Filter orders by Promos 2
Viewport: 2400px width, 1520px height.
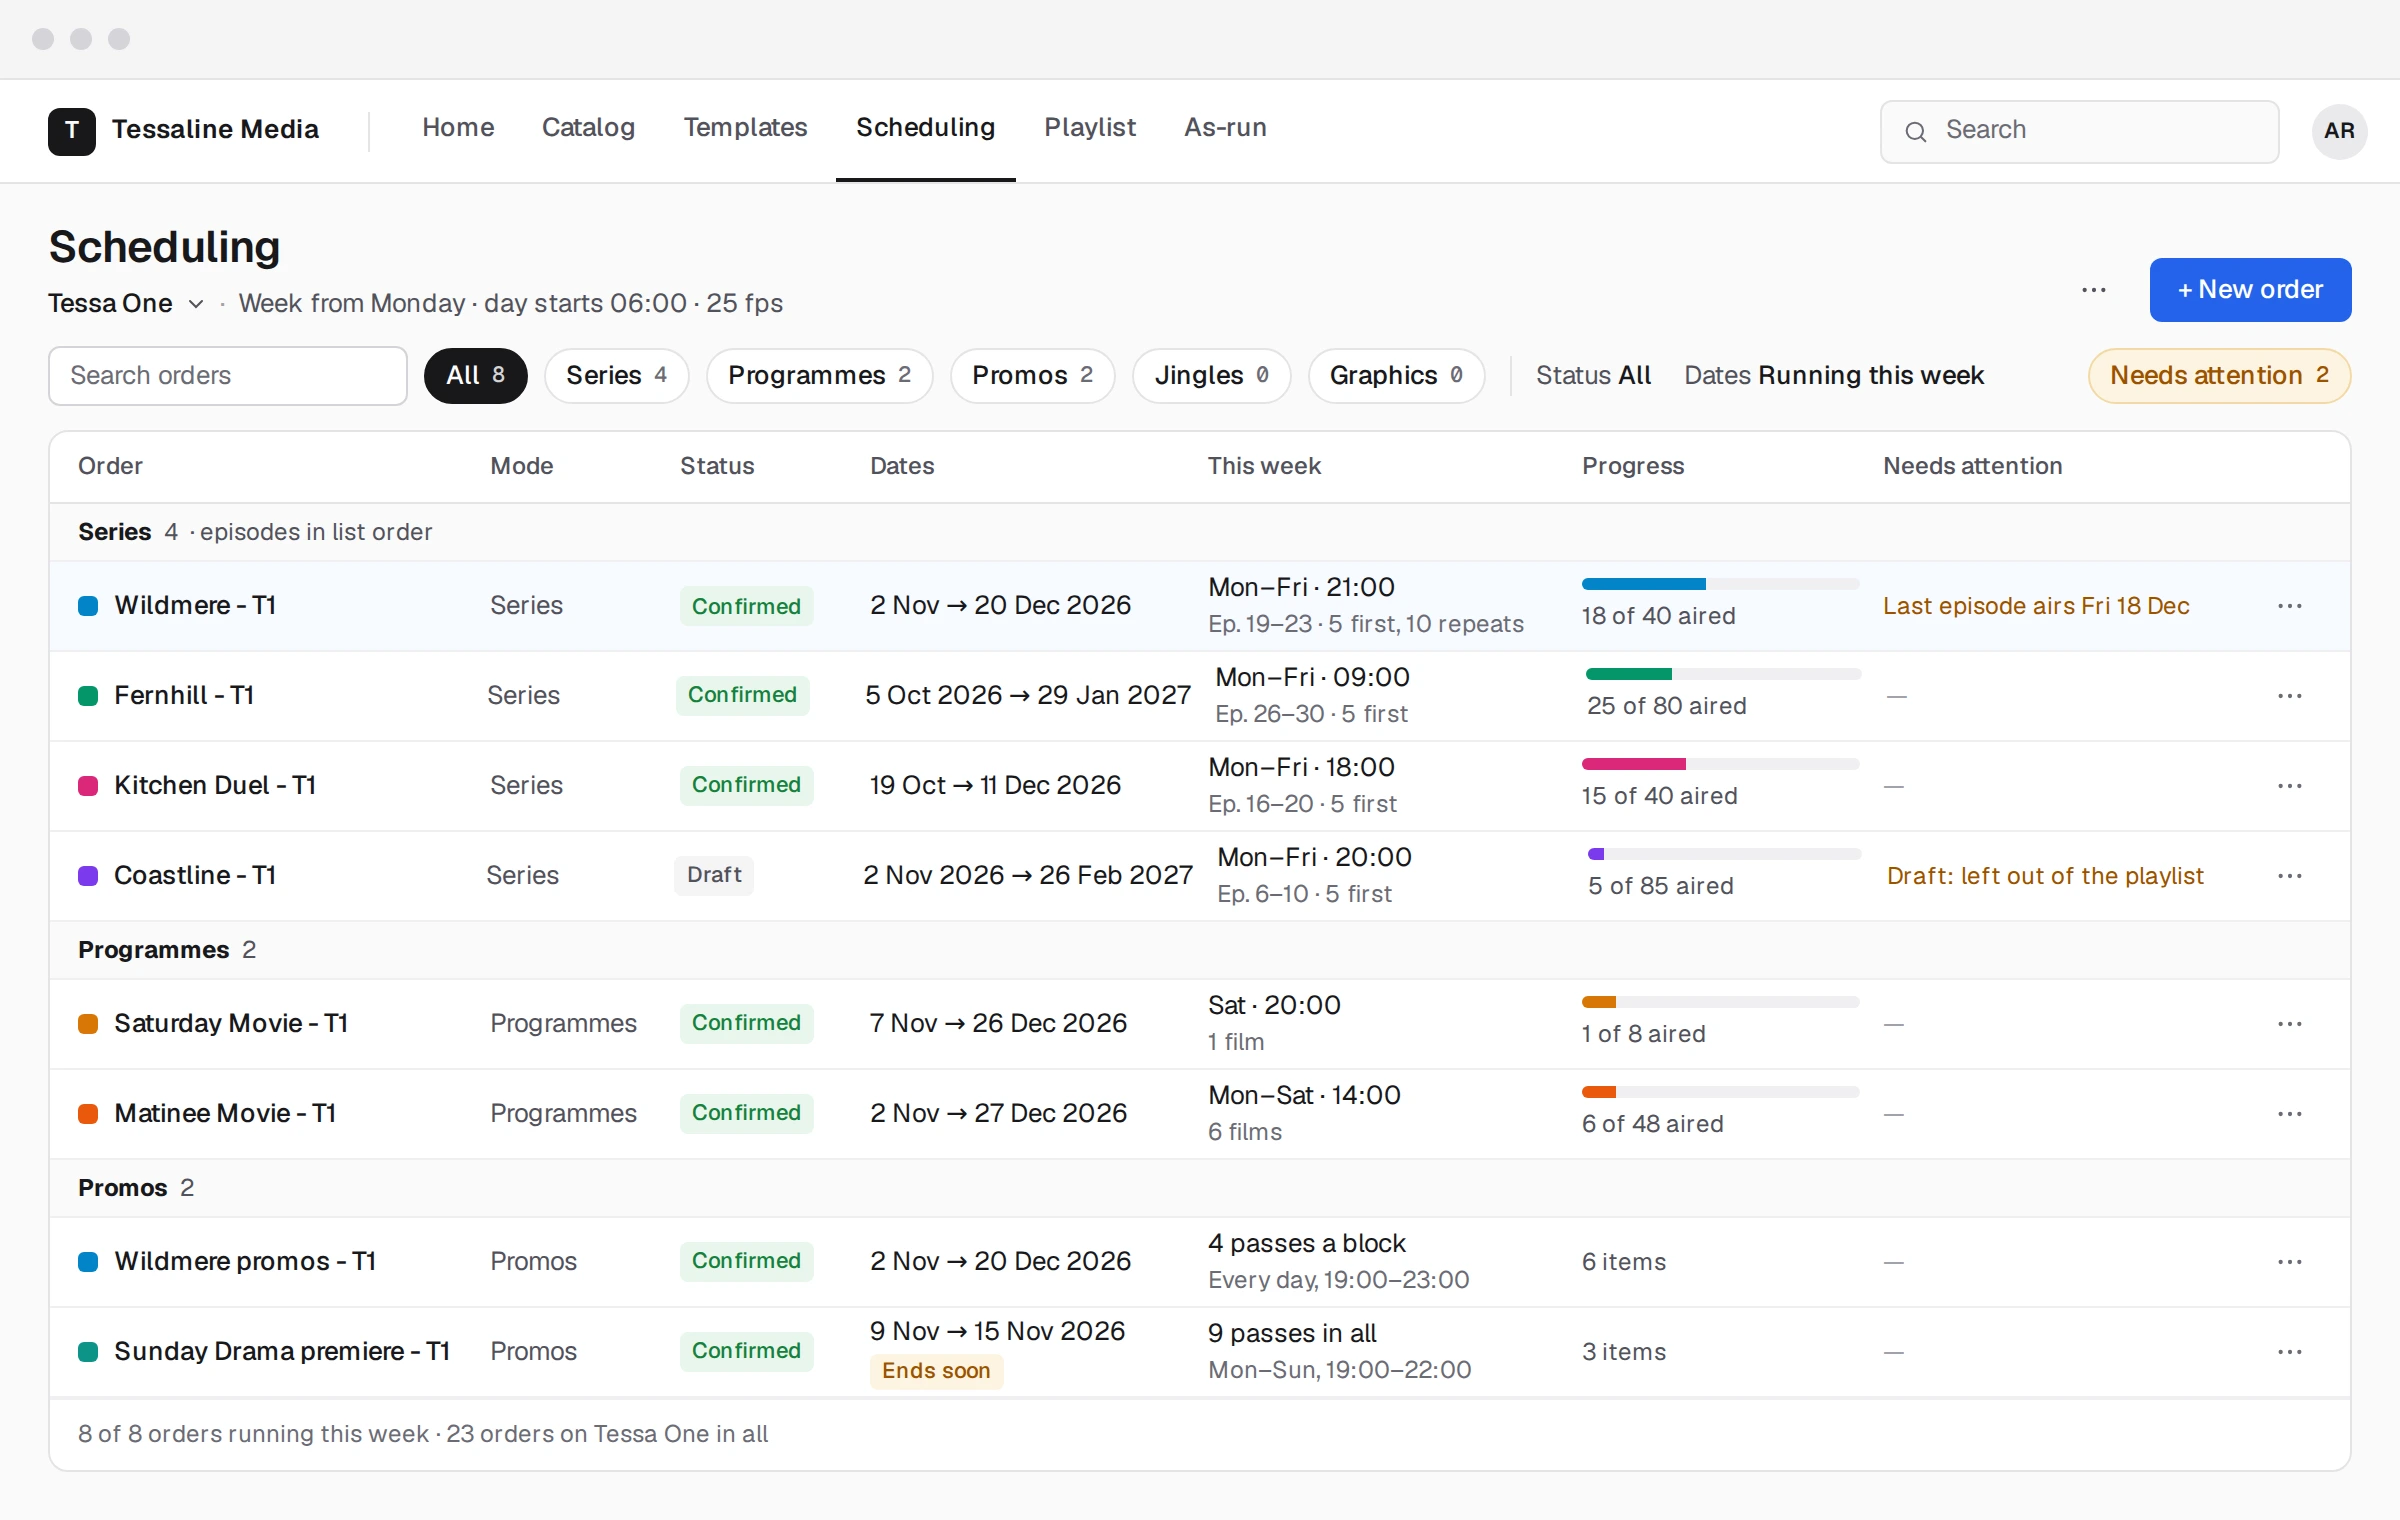pyautogui.click(x=1032, y=376)
